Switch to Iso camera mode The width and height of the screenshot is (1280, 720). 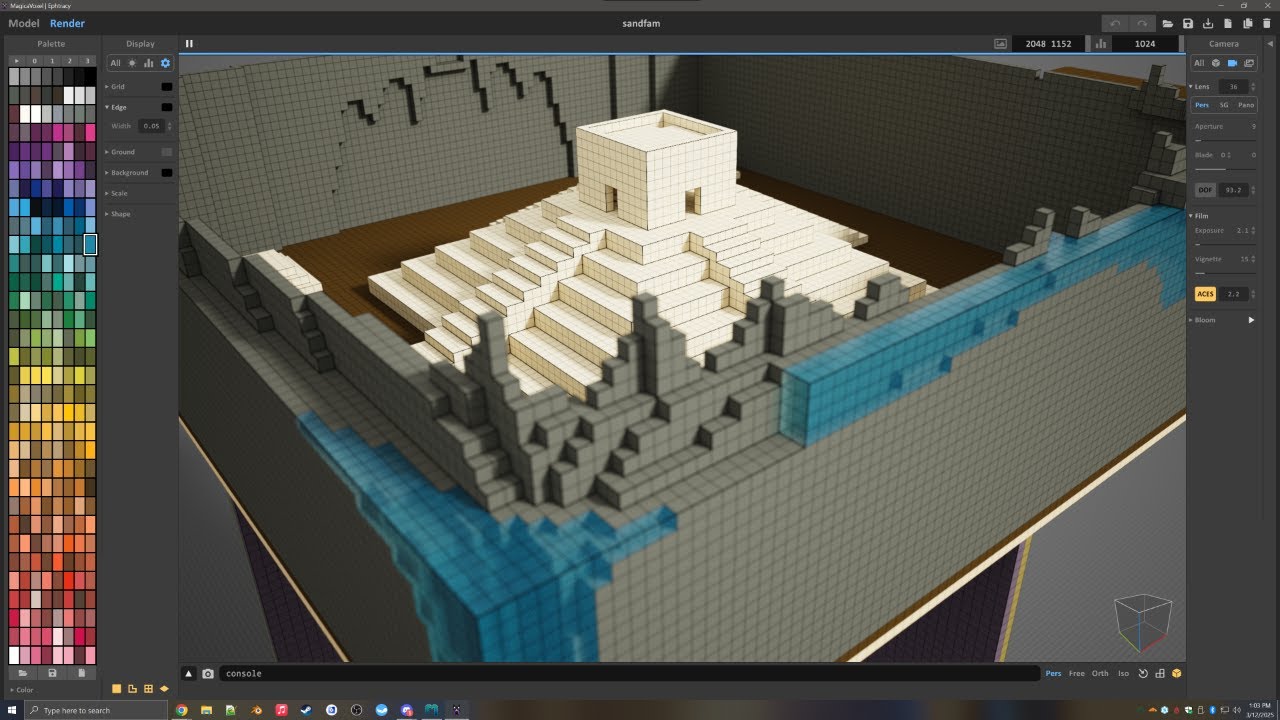tap(1123, 674)
